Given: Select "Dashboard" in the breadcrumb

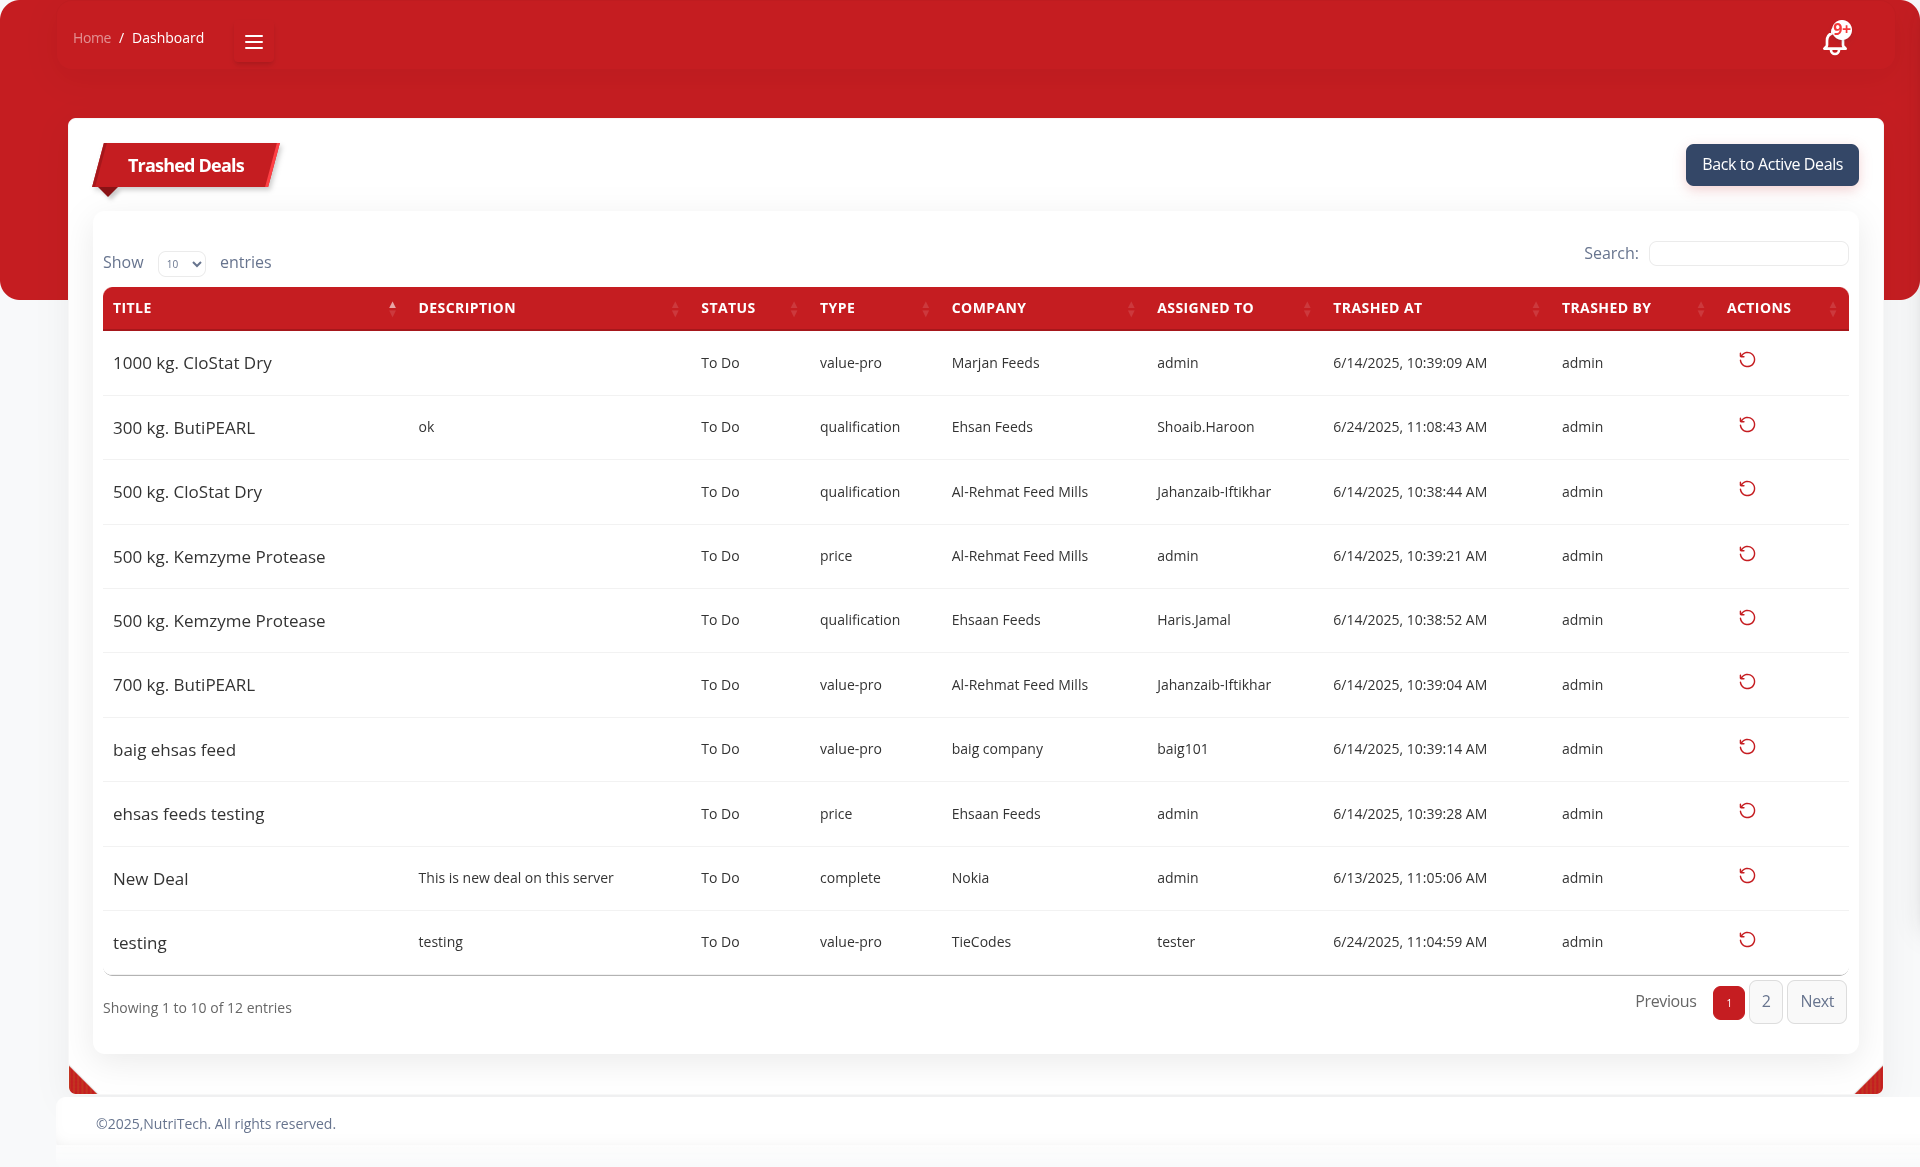Looking at the screenshot, I should tap(167, 37).
